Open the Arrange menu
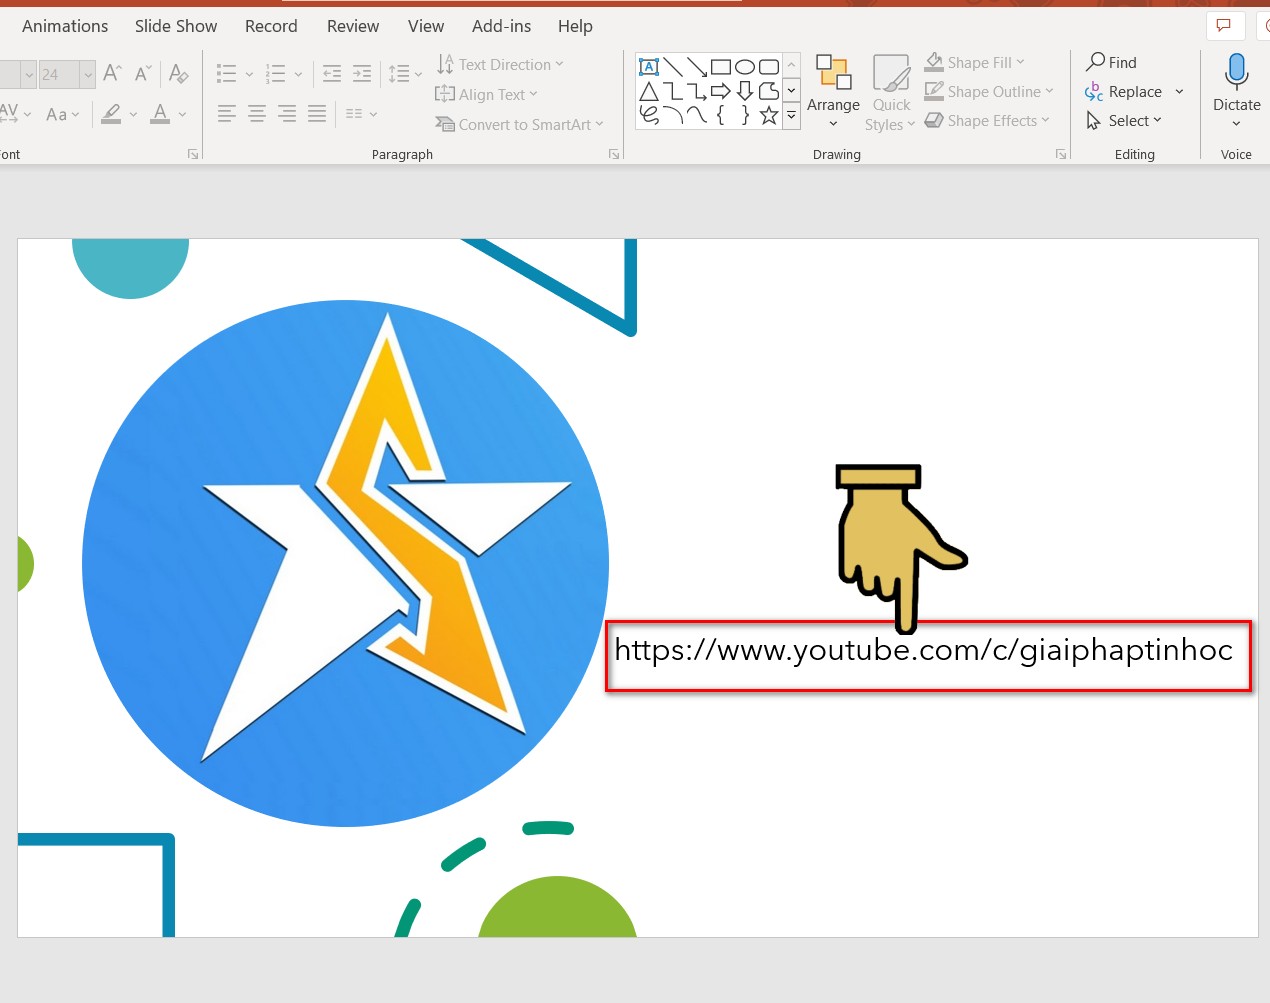The height and width of the screenshot is (1003, 1270). (833, 92)
